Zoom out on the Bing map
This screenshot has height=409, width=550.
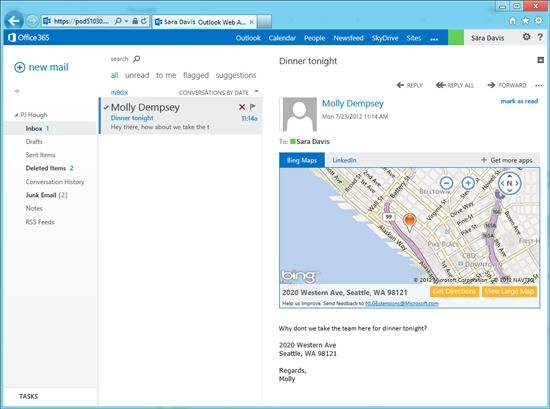(446, 183)
